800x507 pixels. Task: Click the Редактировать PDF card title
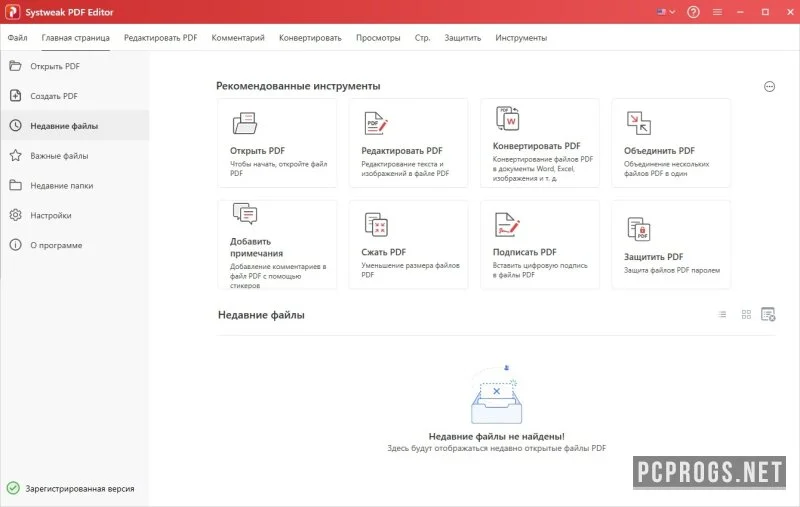point(402,150)
